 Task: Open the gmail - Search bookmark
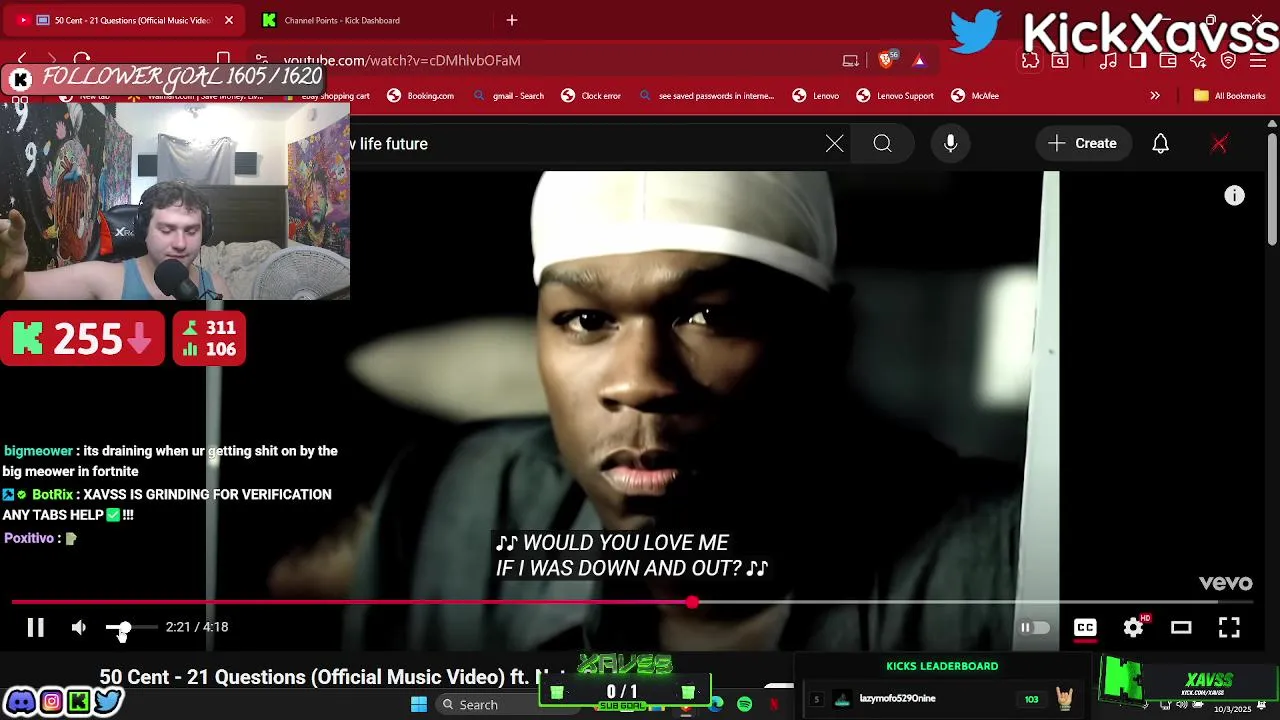pos(509,96)
